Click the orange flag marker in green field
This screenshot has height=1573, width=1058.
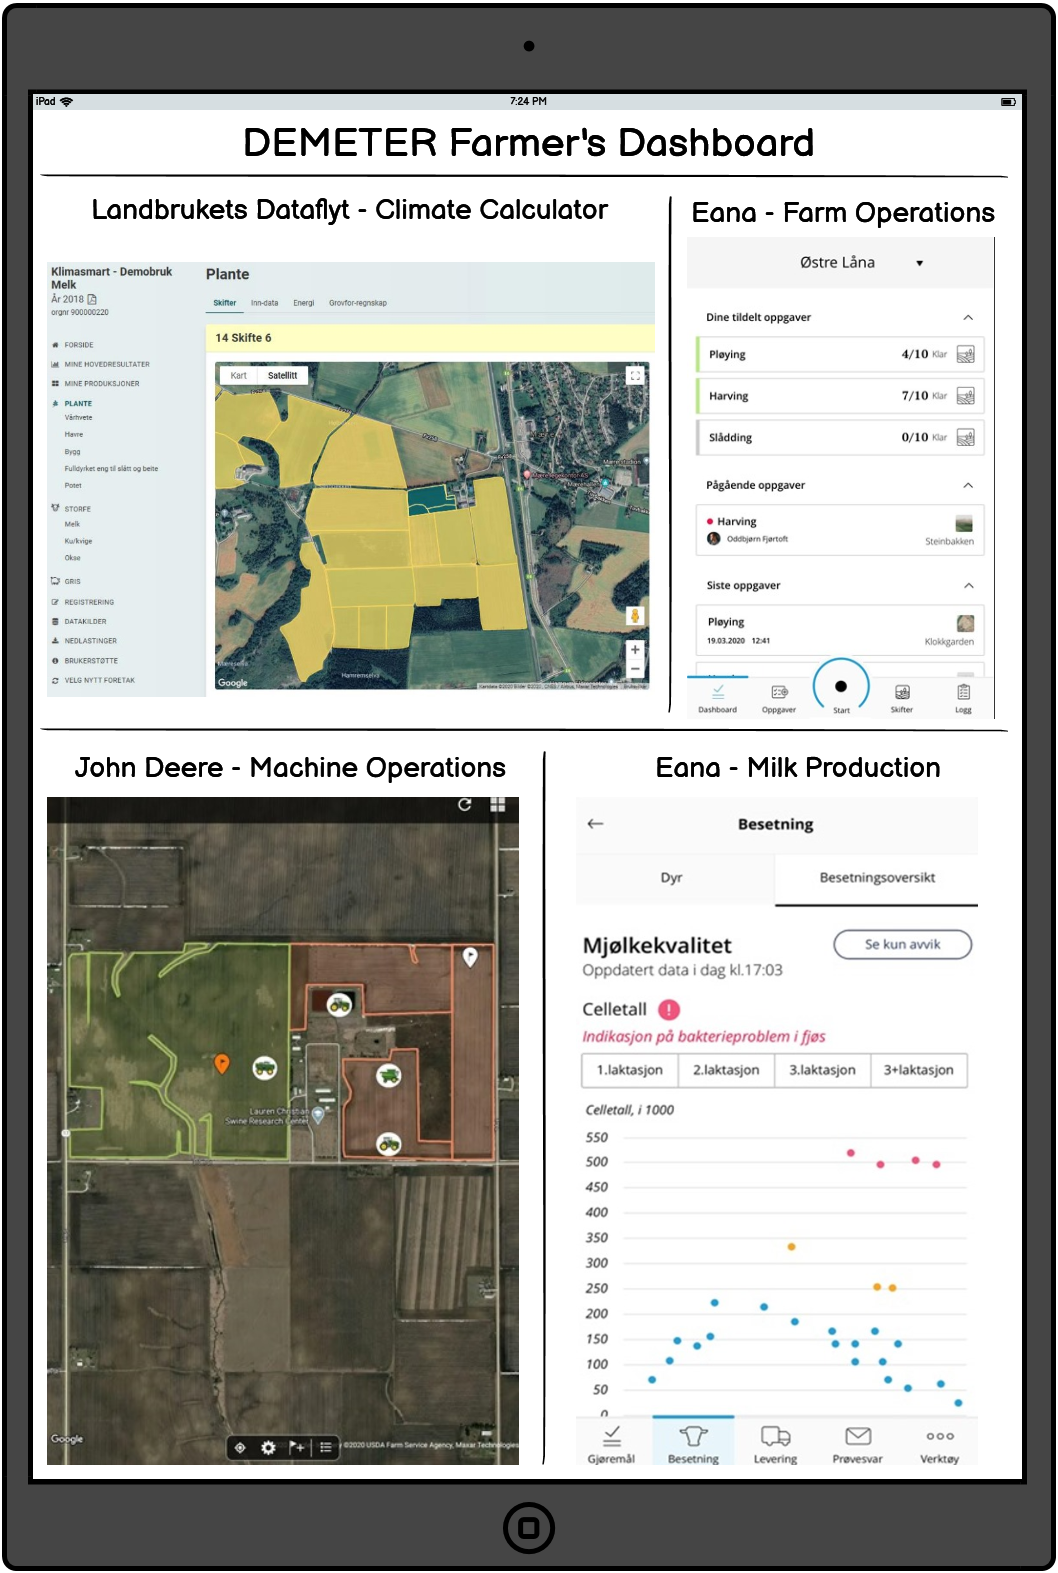(222, 1064)
